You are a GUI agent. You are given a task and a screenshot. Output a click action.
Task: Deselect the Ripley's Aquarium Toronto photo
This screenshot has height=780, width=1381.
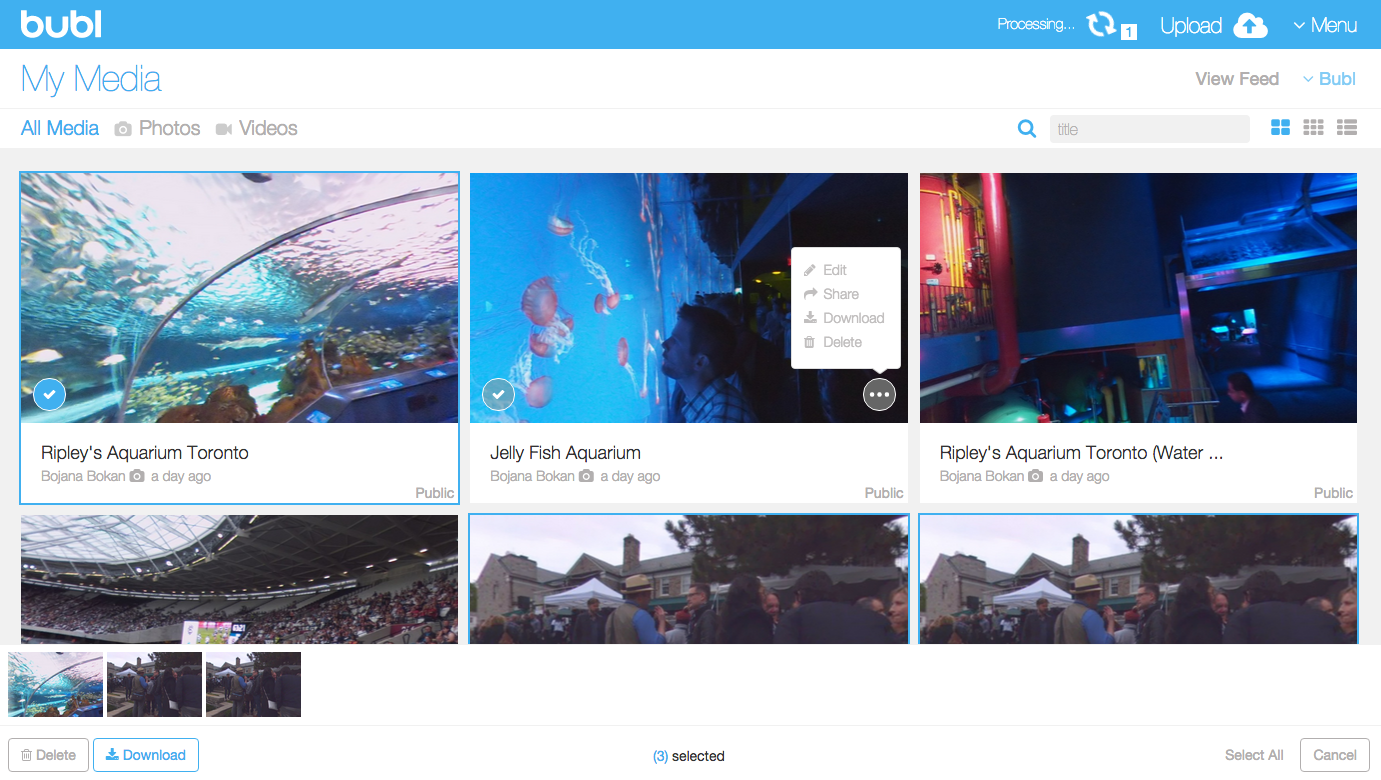[49, 394]
